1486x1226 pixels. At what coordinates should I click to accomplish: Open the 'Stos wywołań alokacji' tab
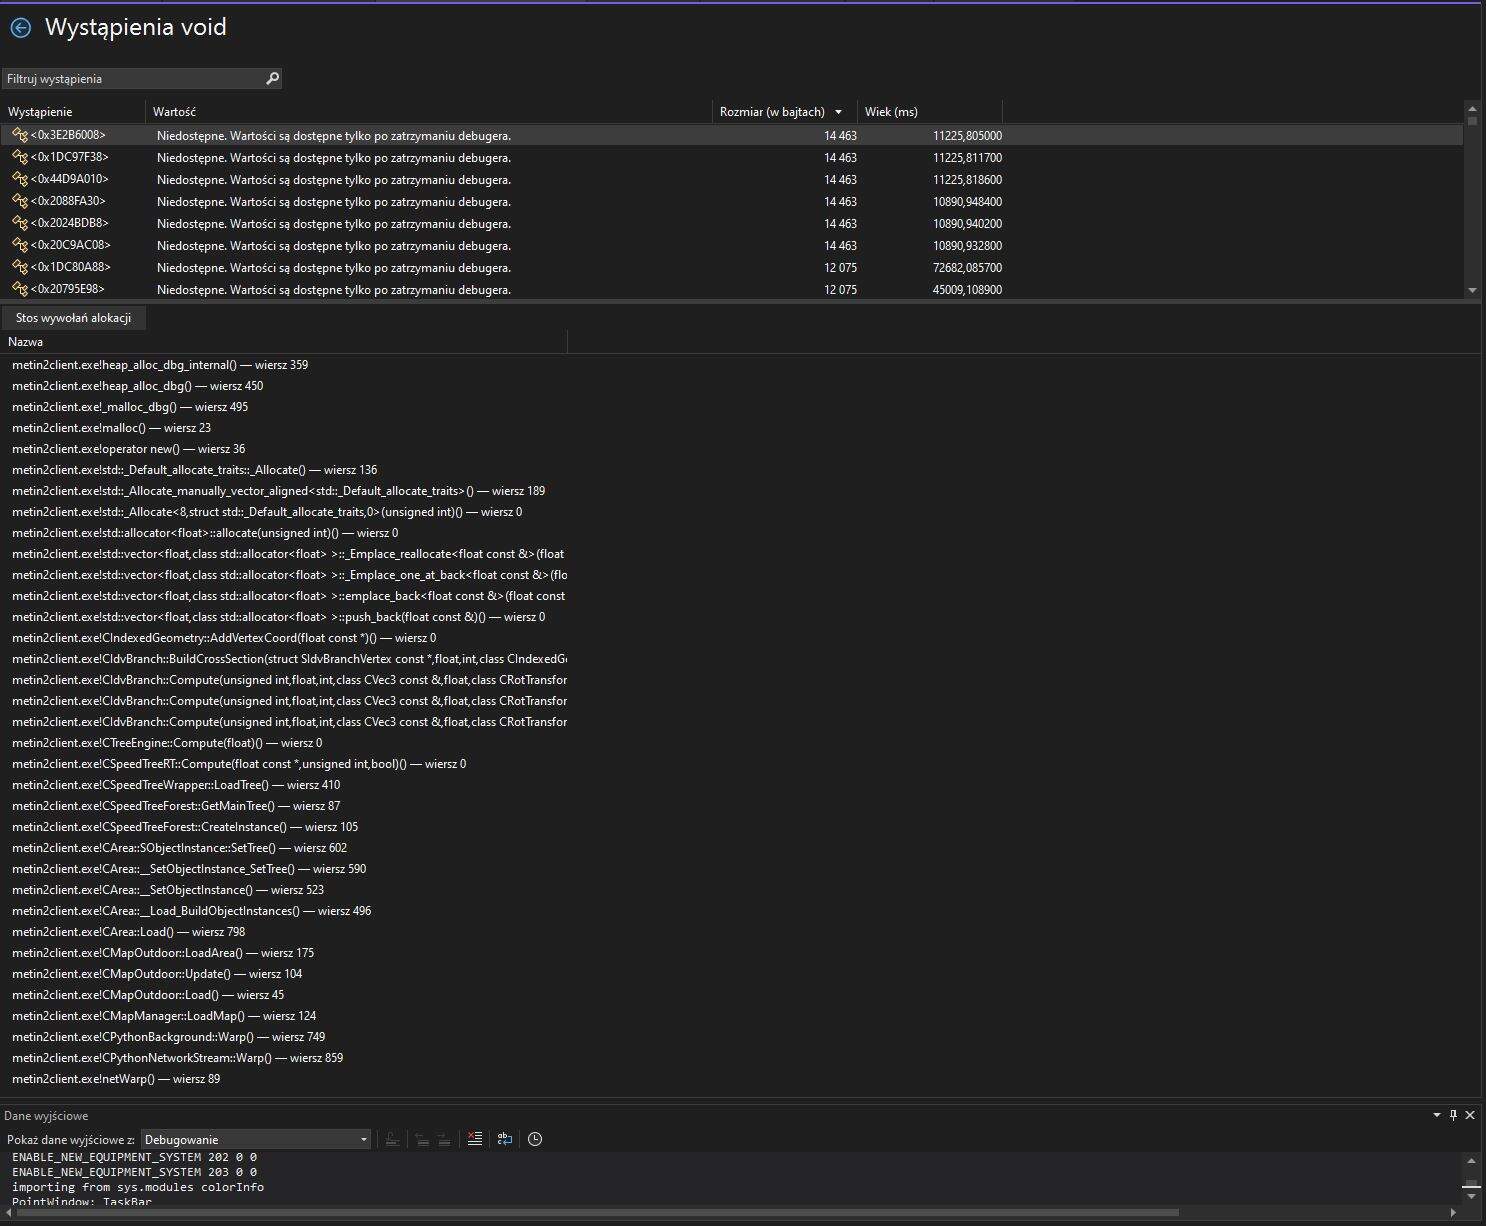[x=73, y=318]
